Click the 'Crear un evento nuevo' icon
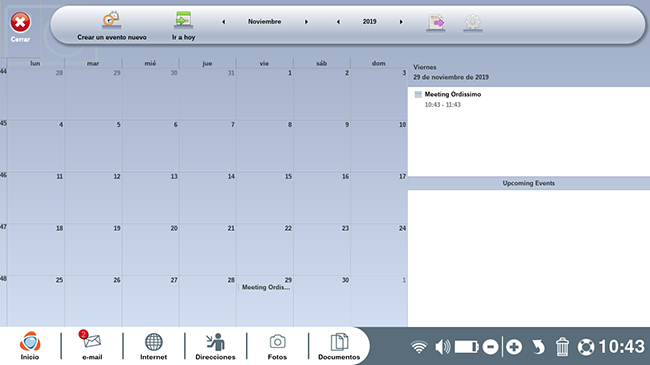The width and height of the screenshot is (650, 365). [x=112, y=19]
